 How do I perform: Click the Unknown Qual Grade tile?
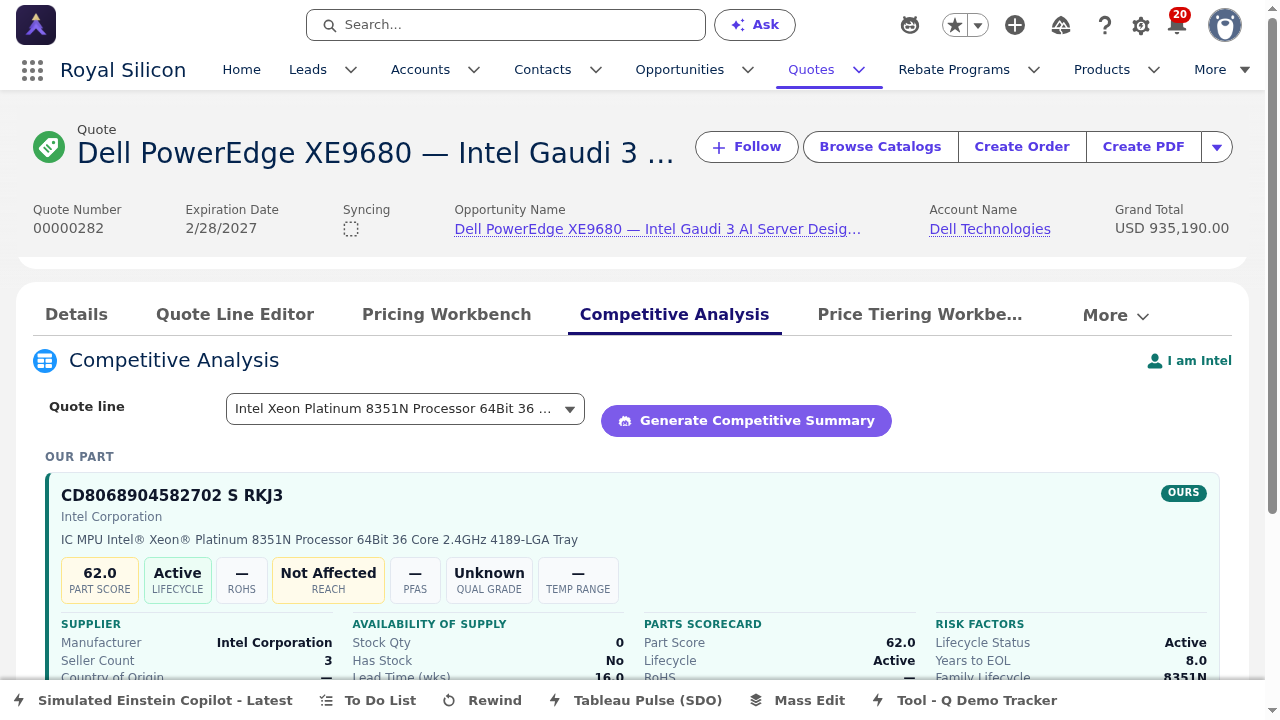point(489,581)
